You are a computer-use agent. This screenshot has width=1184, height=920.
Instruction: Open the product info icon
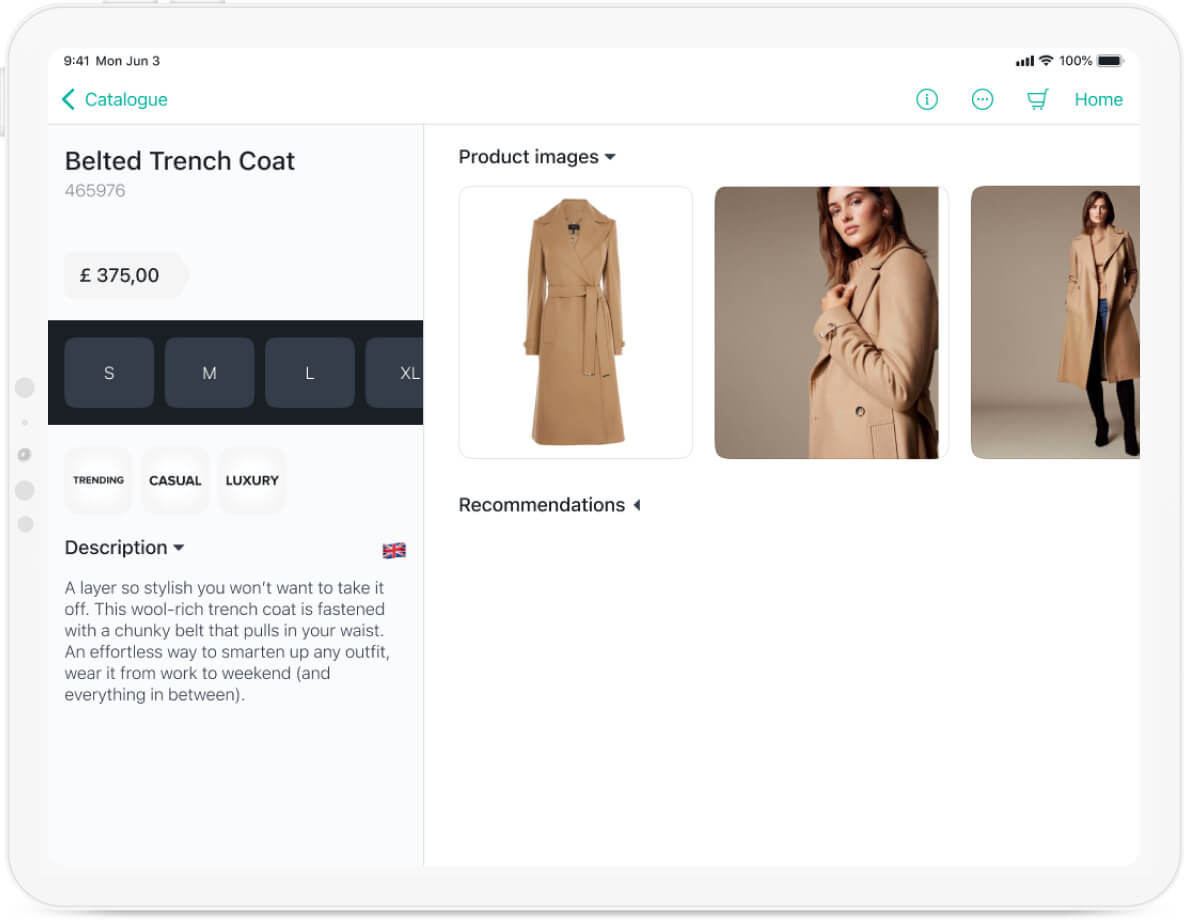(x=927, y=99)
